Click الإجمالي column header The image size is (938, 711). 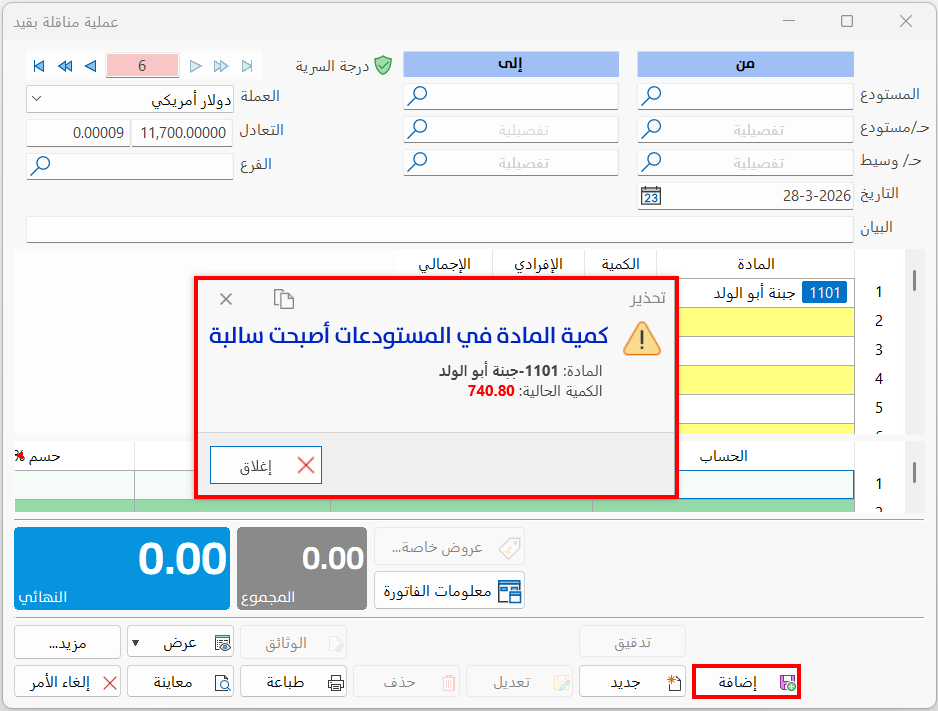(444, 264)
